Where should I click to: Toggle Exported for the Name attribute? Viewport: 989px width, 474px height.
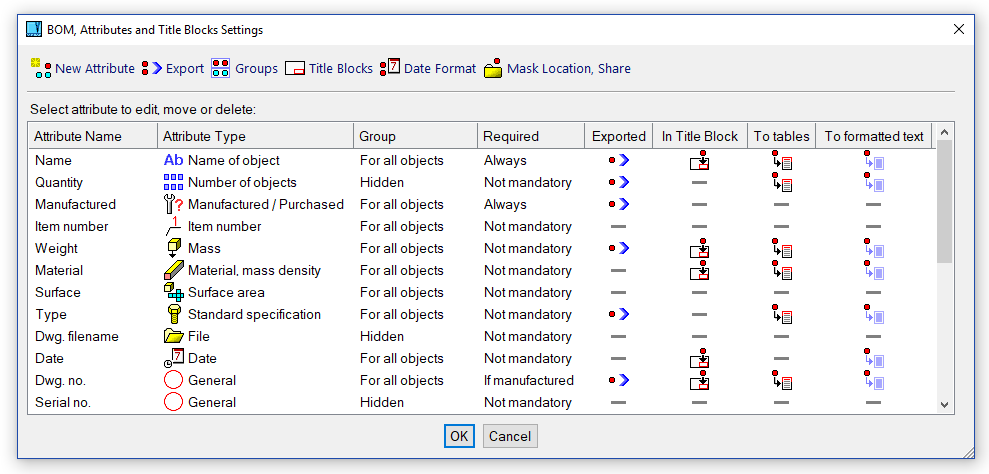tap(618, 160)
